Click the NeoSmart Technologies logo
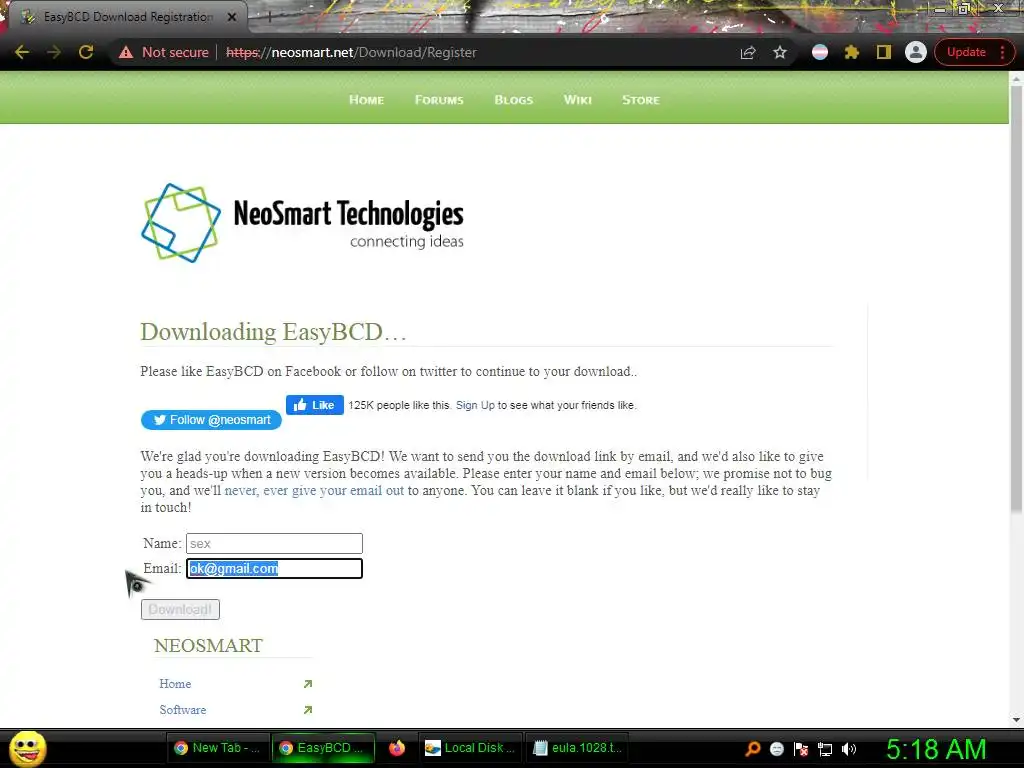Viewport: 1024px width, 768px height. [302, 223]
